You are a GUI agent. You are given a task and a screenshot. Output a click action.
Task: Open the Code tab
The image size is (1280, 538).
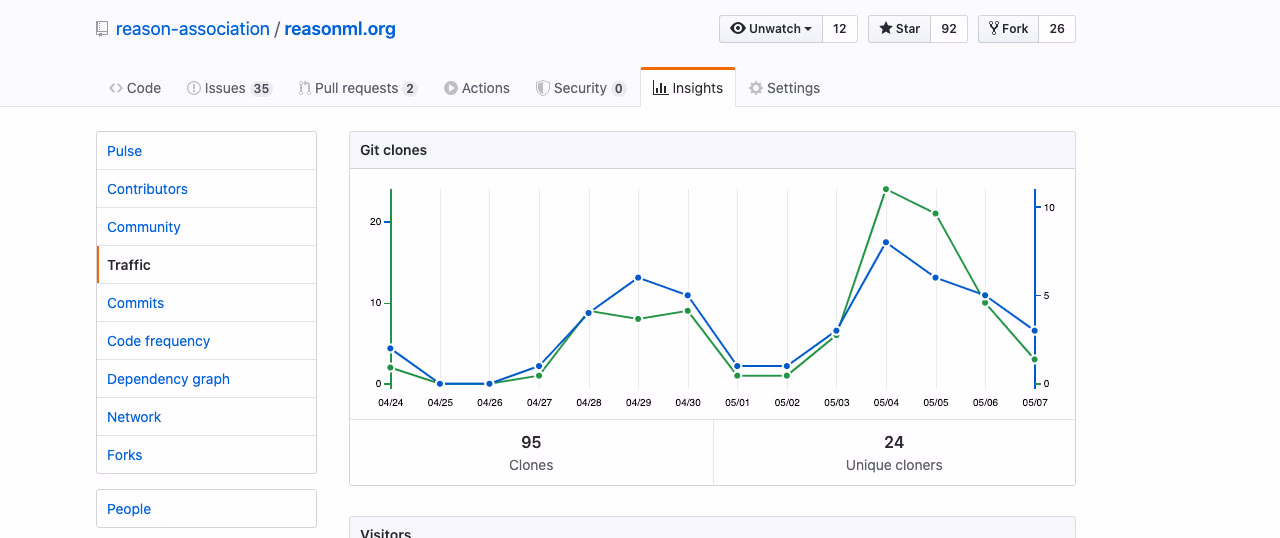tap(135, 88)
